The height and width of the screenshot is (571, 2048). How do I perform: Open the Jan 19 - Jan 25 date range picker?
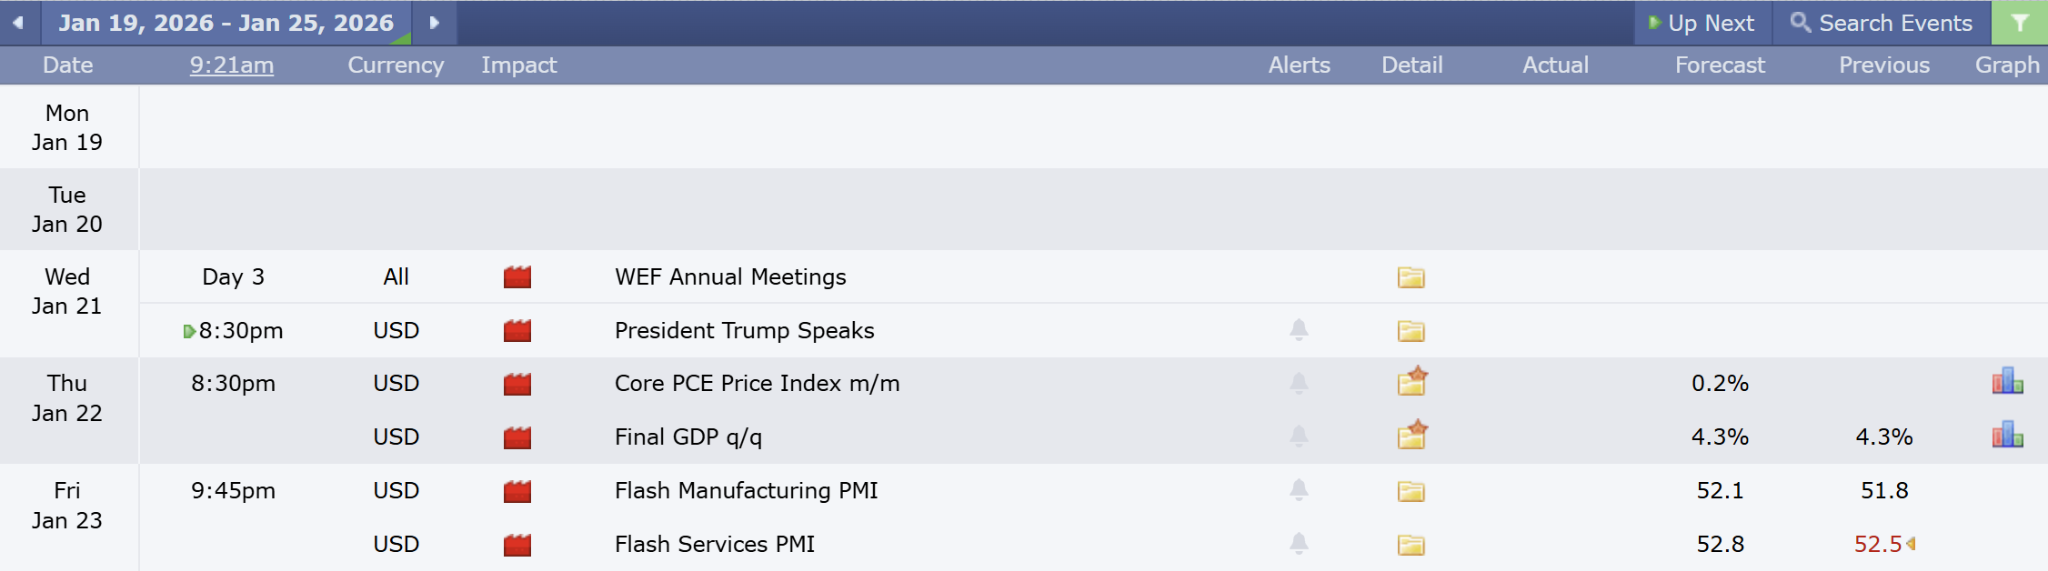point(226,23)
